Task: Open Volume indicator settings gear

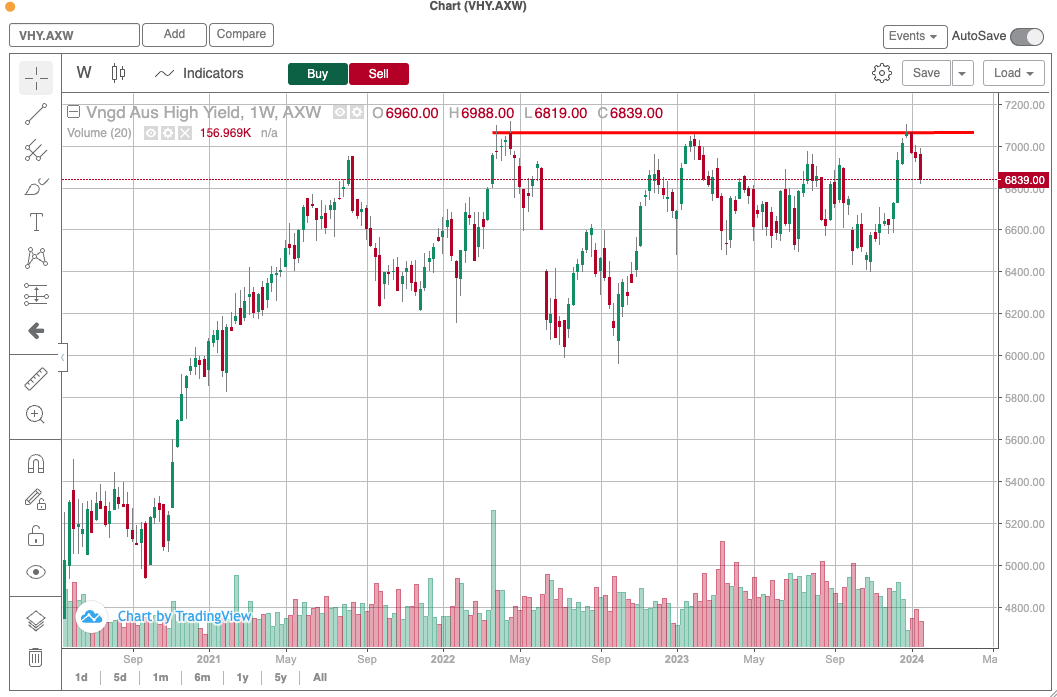Action: click(168, 133)
